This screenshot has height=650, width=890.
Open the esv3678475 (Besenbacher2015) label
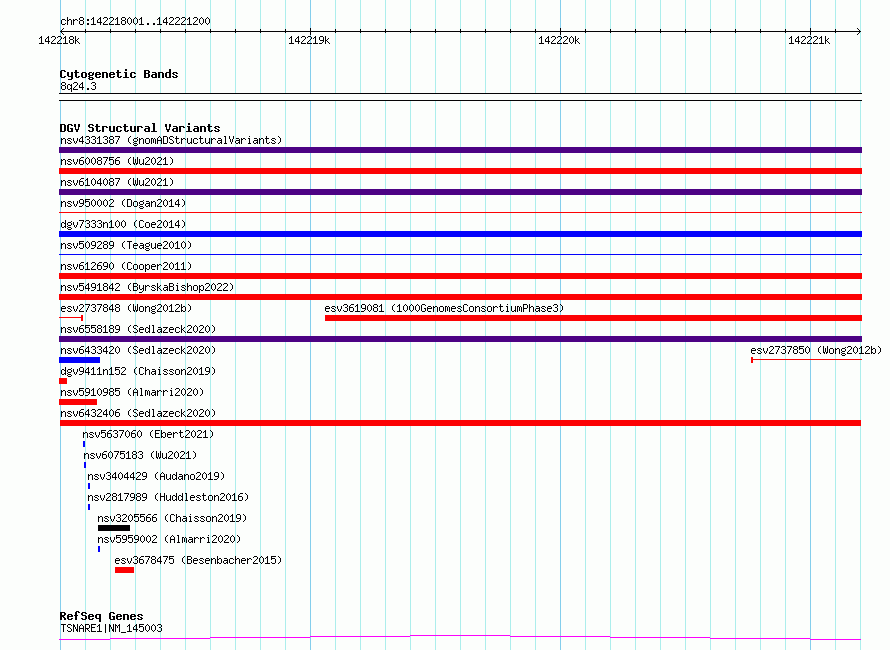[x=198, y=560]
